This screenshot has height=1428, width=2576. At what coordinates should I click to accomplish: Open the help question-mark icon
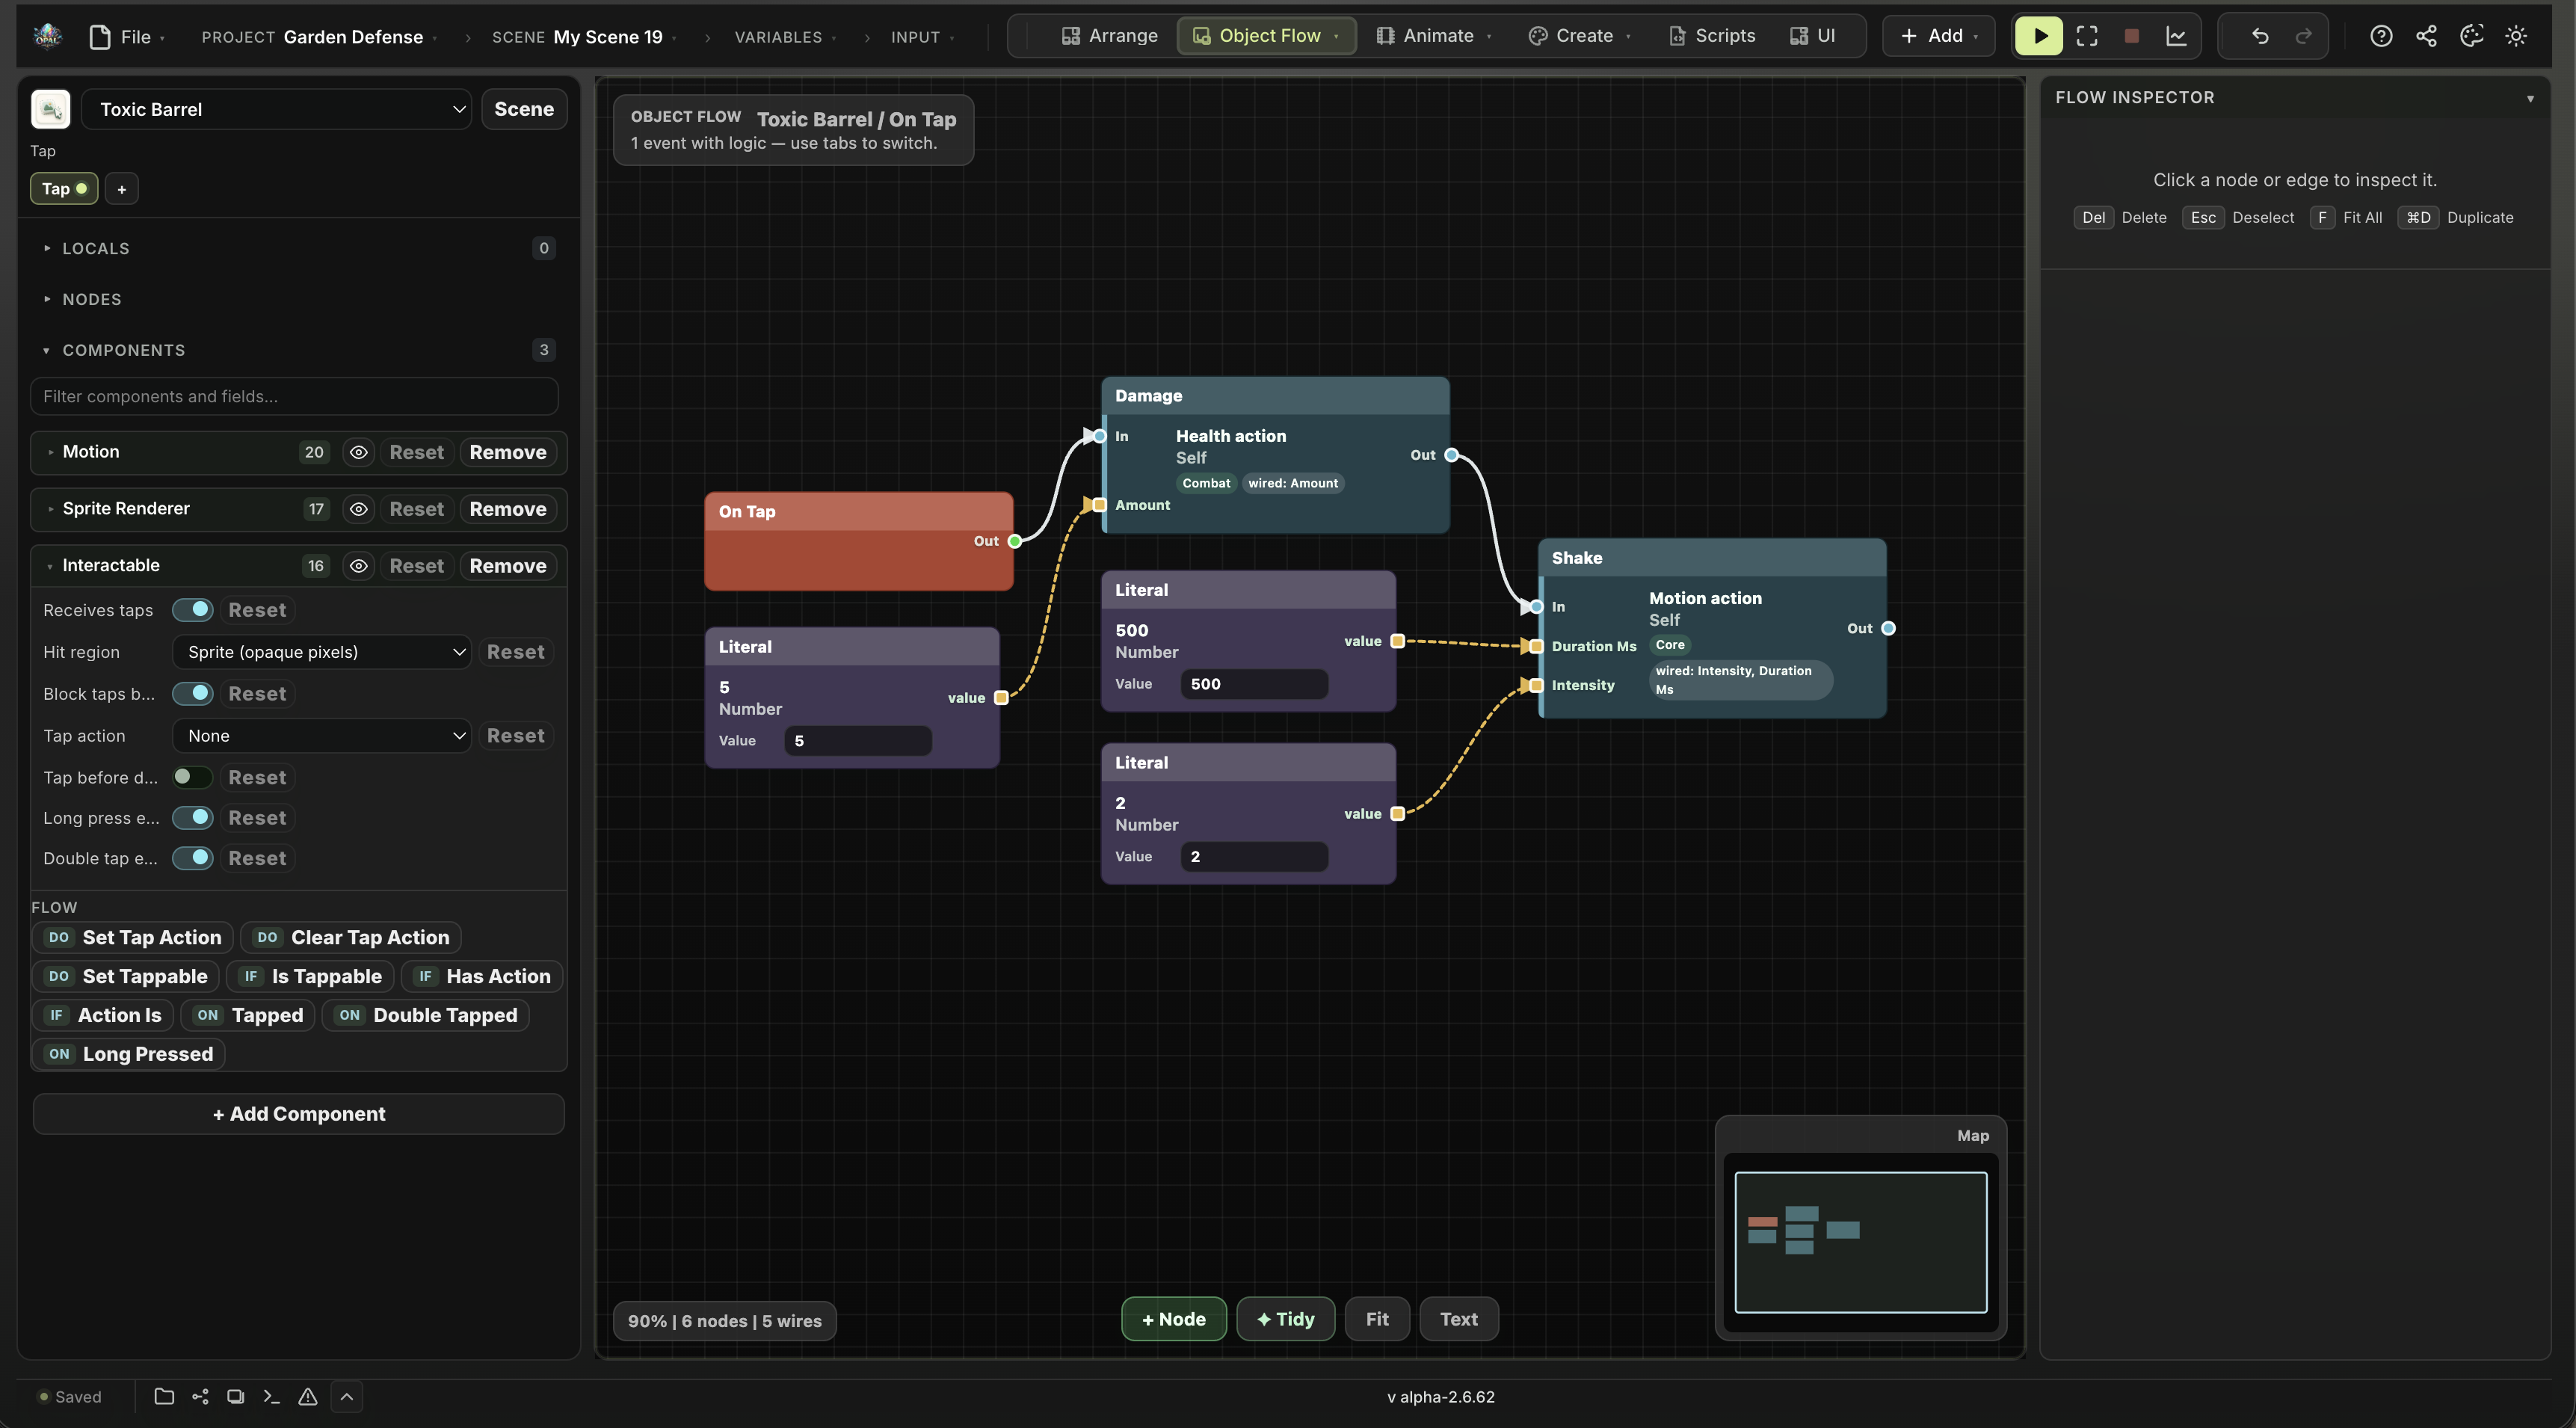pyautogui.click(x=2381, y=36)
